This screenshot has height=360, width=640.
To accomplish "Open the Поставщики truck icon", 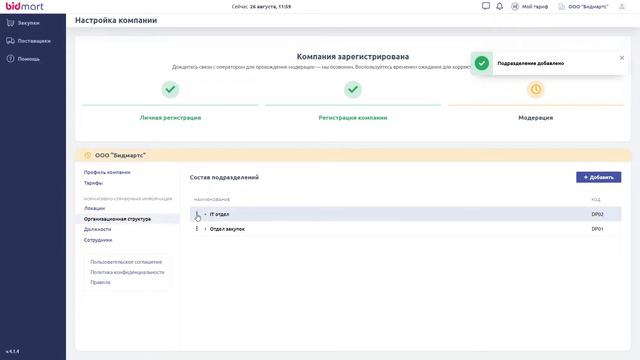I will [10, 41].
